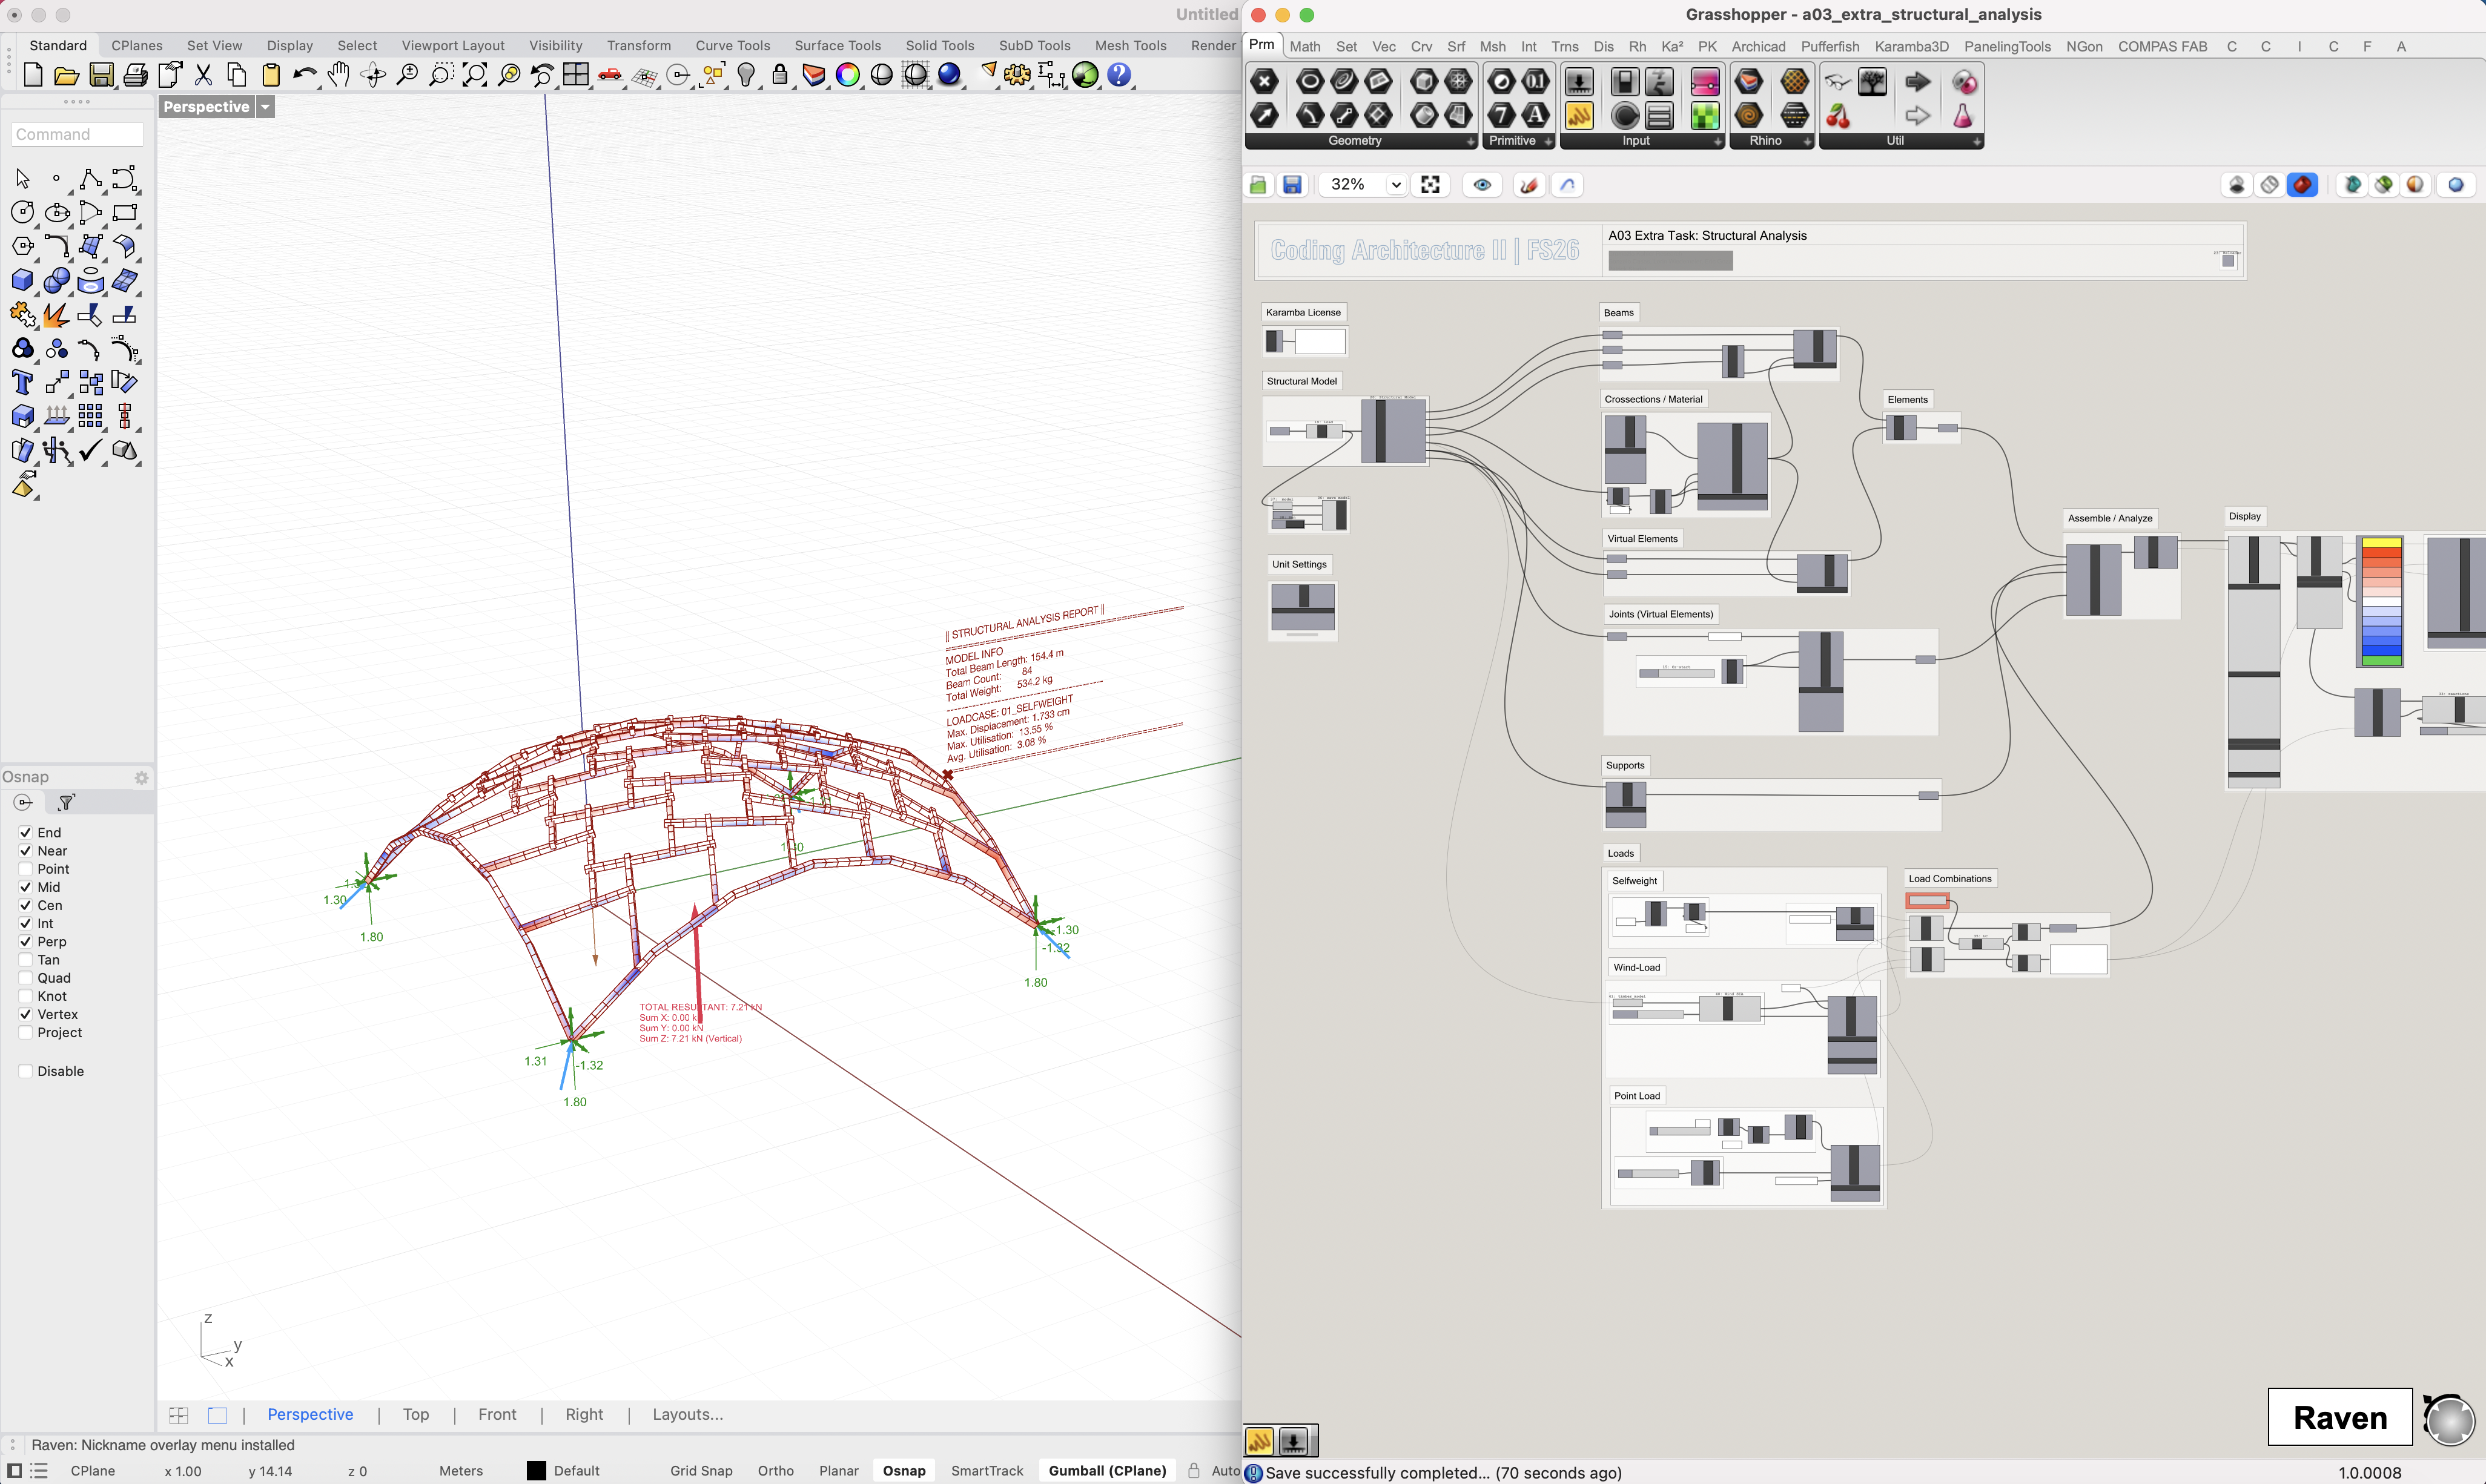
Task: Click the Undo arrow icon
Action: click(304, 75)
